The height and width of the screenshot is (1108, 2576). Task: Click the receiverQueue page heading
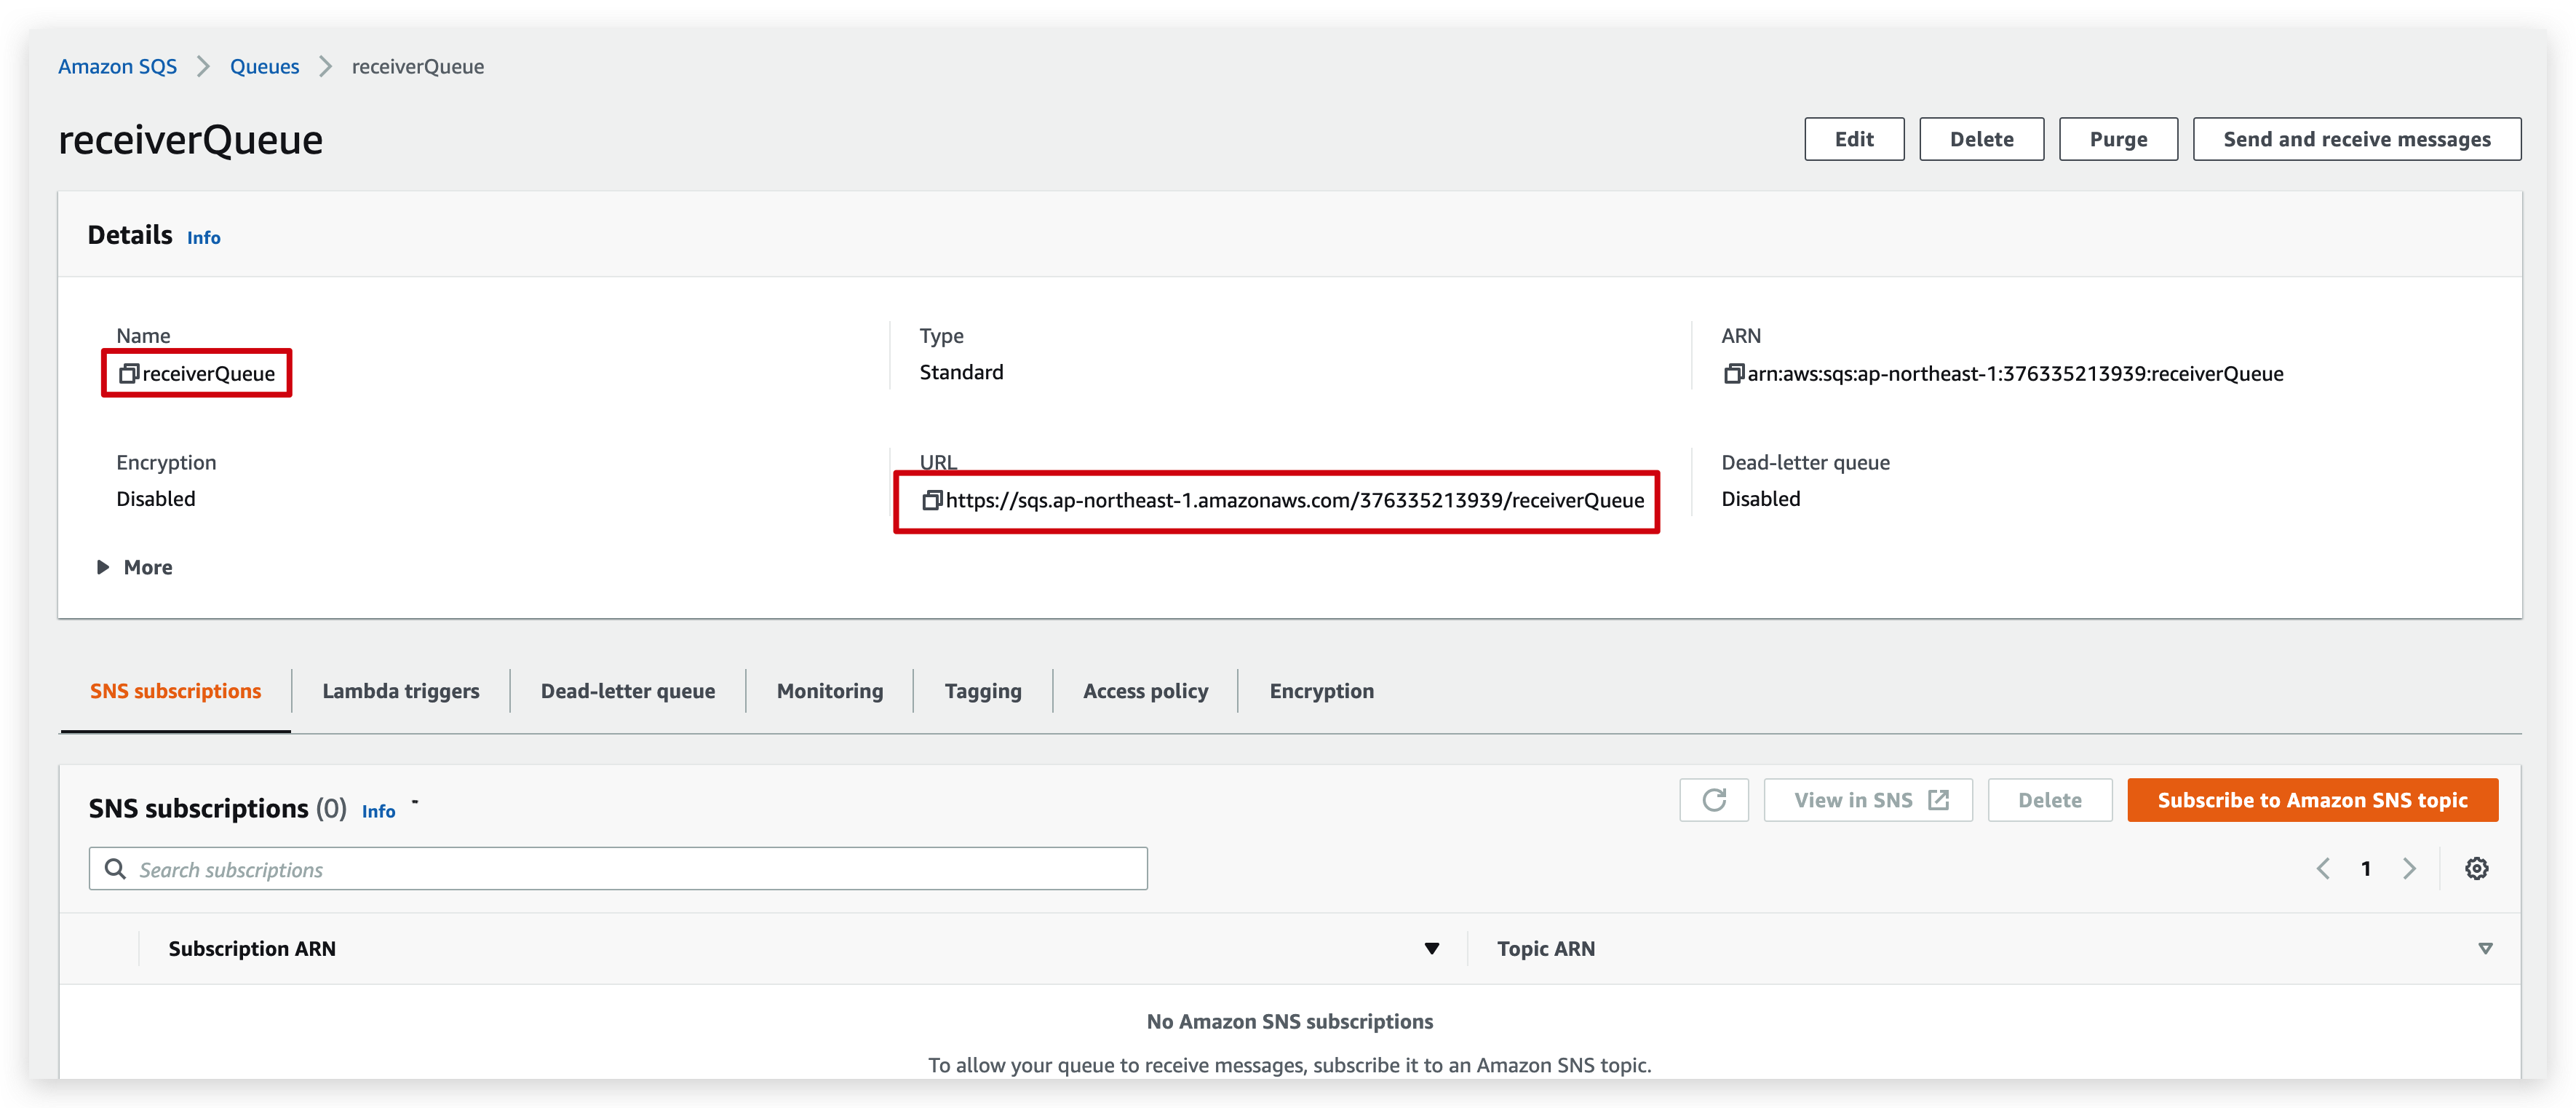191,140
